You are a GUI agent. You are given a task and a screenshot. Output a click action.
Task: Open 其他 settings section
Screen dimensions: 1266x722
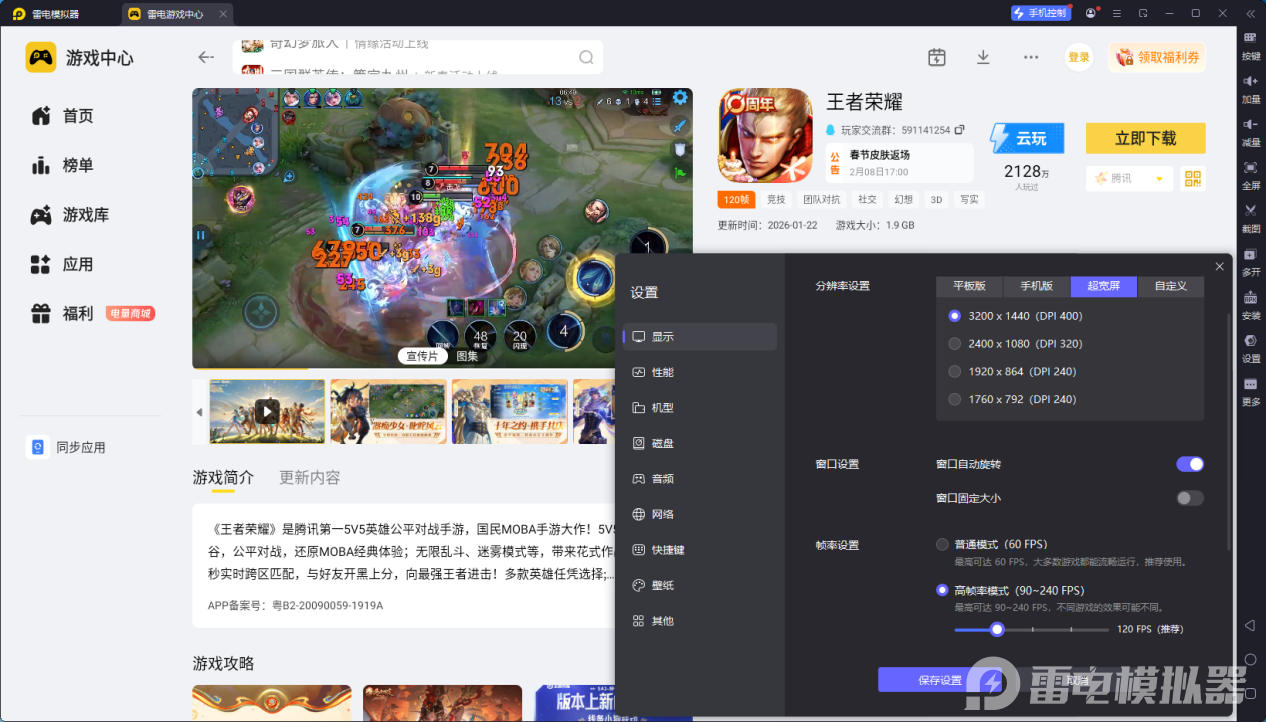coord(699,621)
